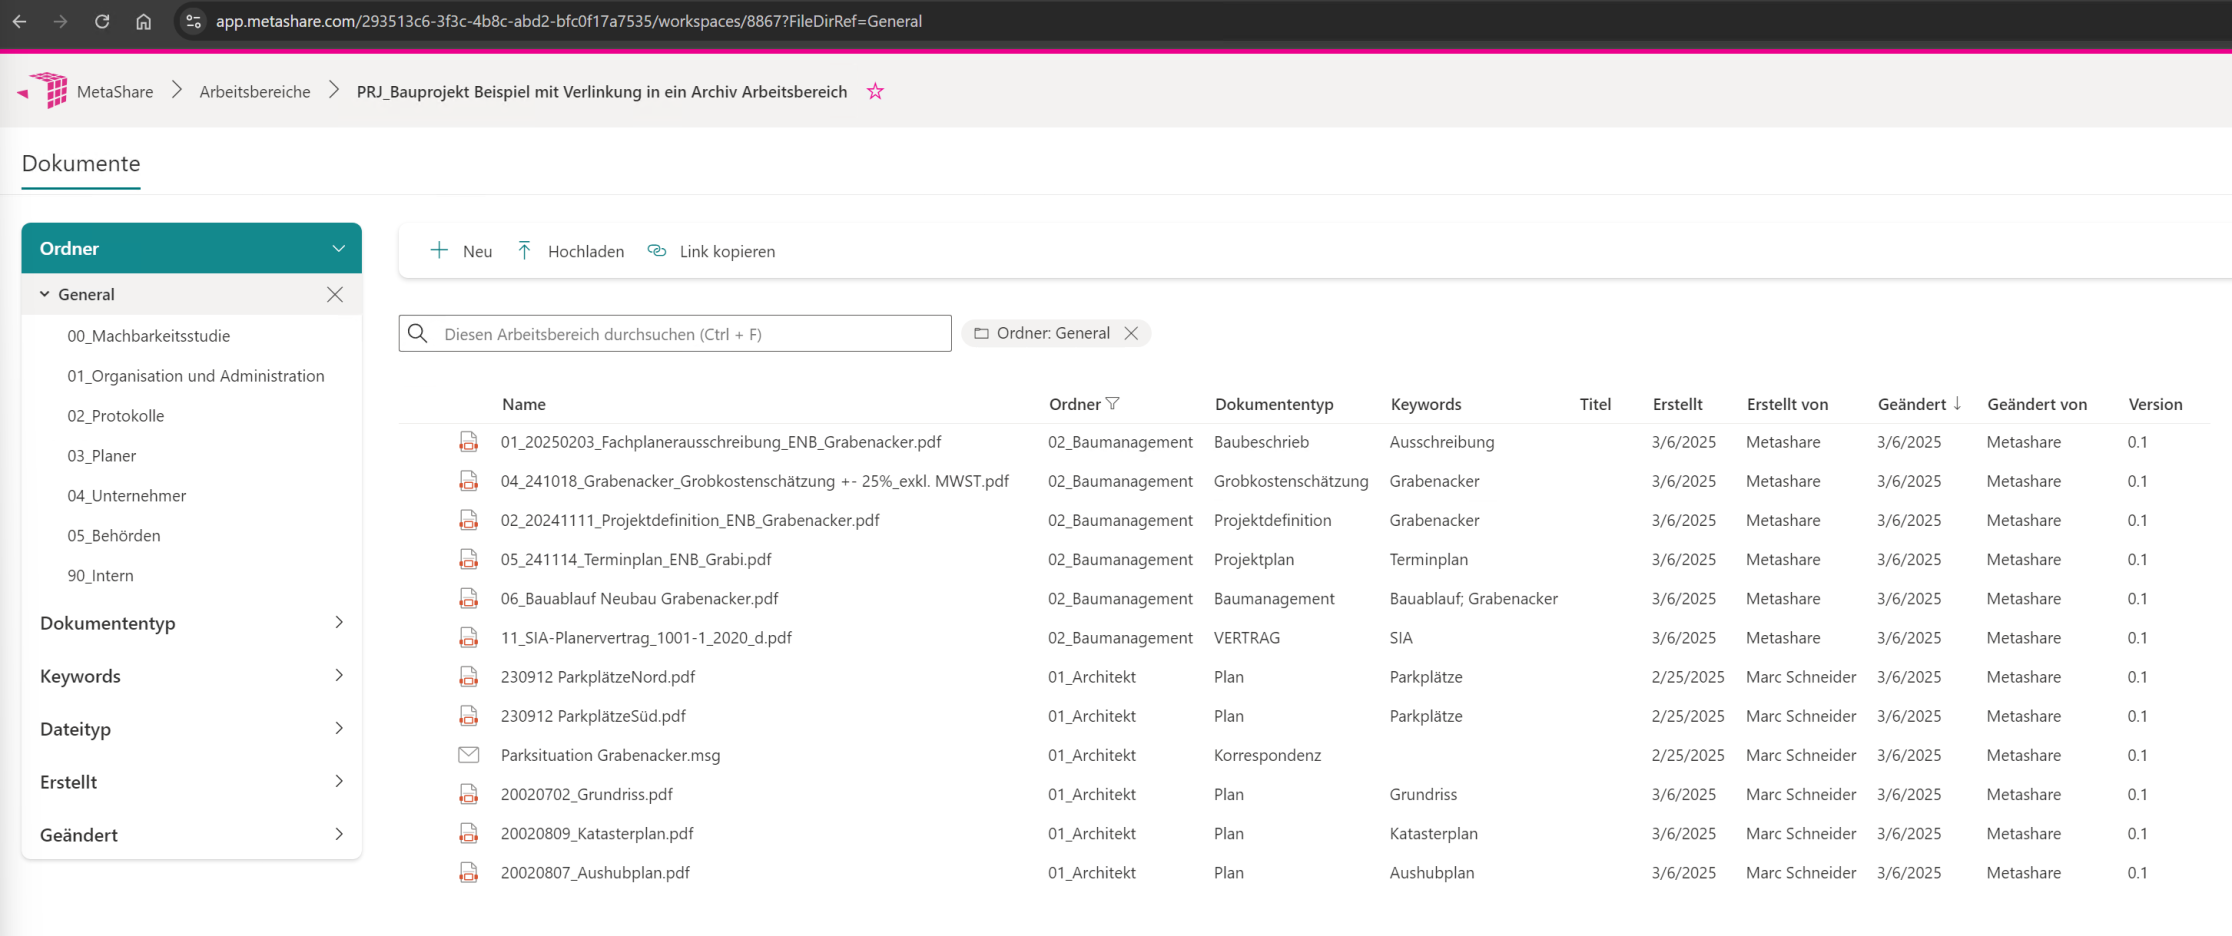Remove the 'Ordner: General' filter chip
Viewport: 2232px width, 936px height.
1131,334
